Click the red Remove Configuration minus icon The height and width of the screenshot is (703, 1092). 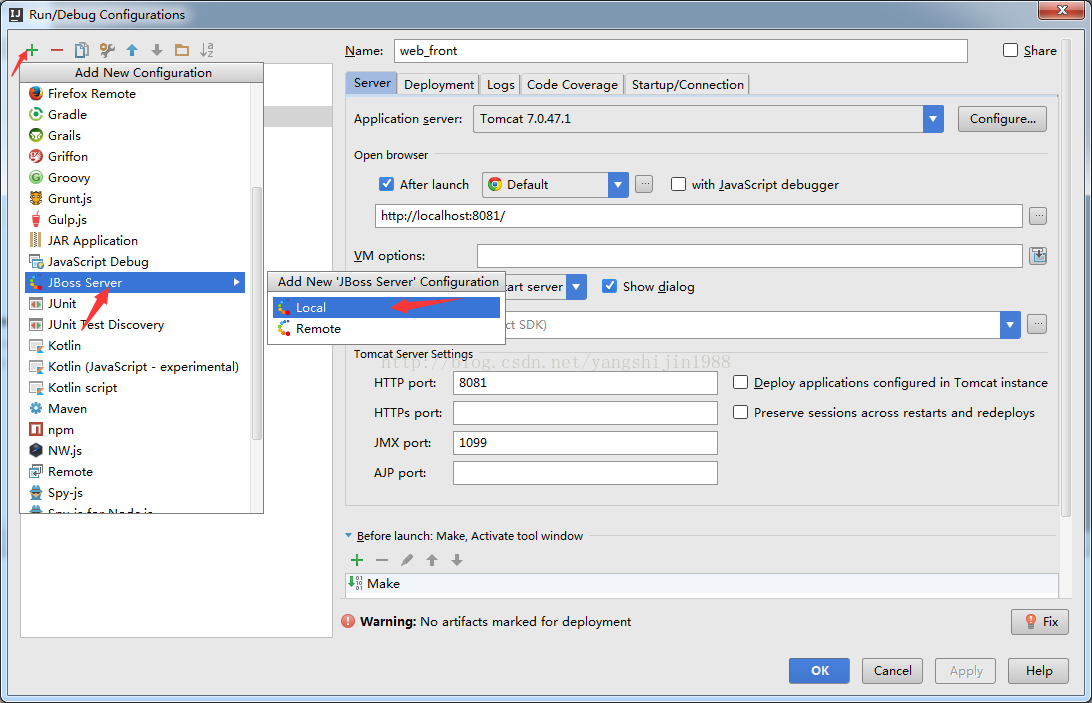(x=57, y=50)
